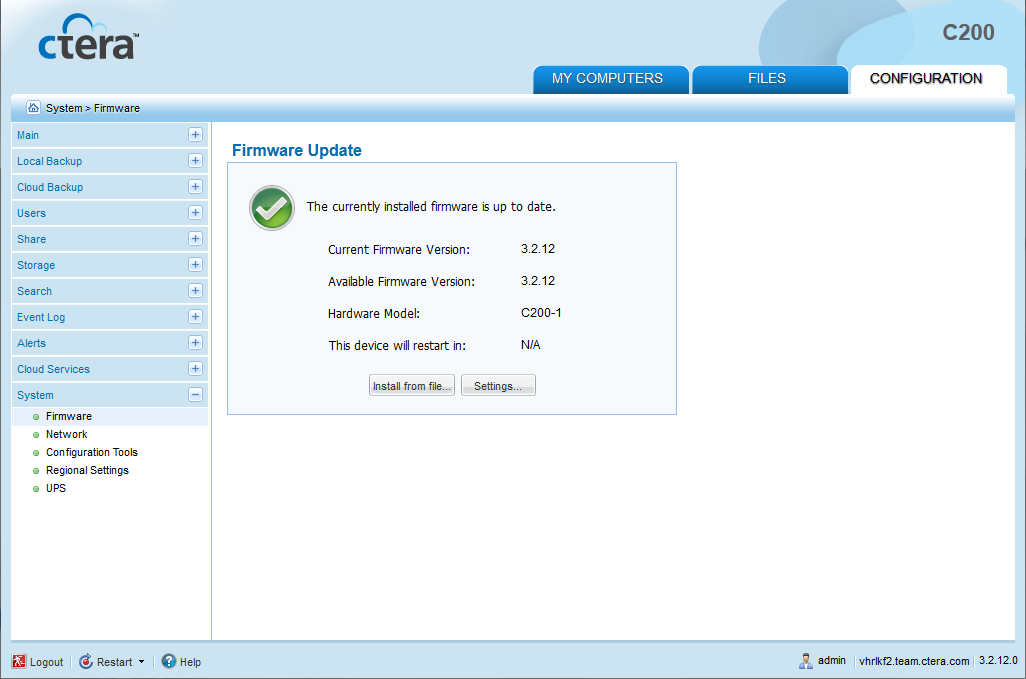Click the Search menu label
The image size is (1026, 679).
[35, 291]
